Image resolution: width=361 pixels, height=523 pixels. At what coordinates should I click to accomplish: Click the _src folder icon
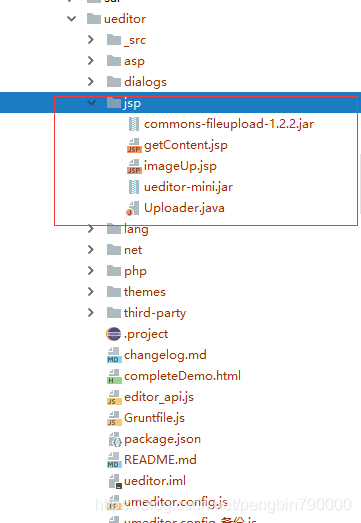[x=114, y=40]
